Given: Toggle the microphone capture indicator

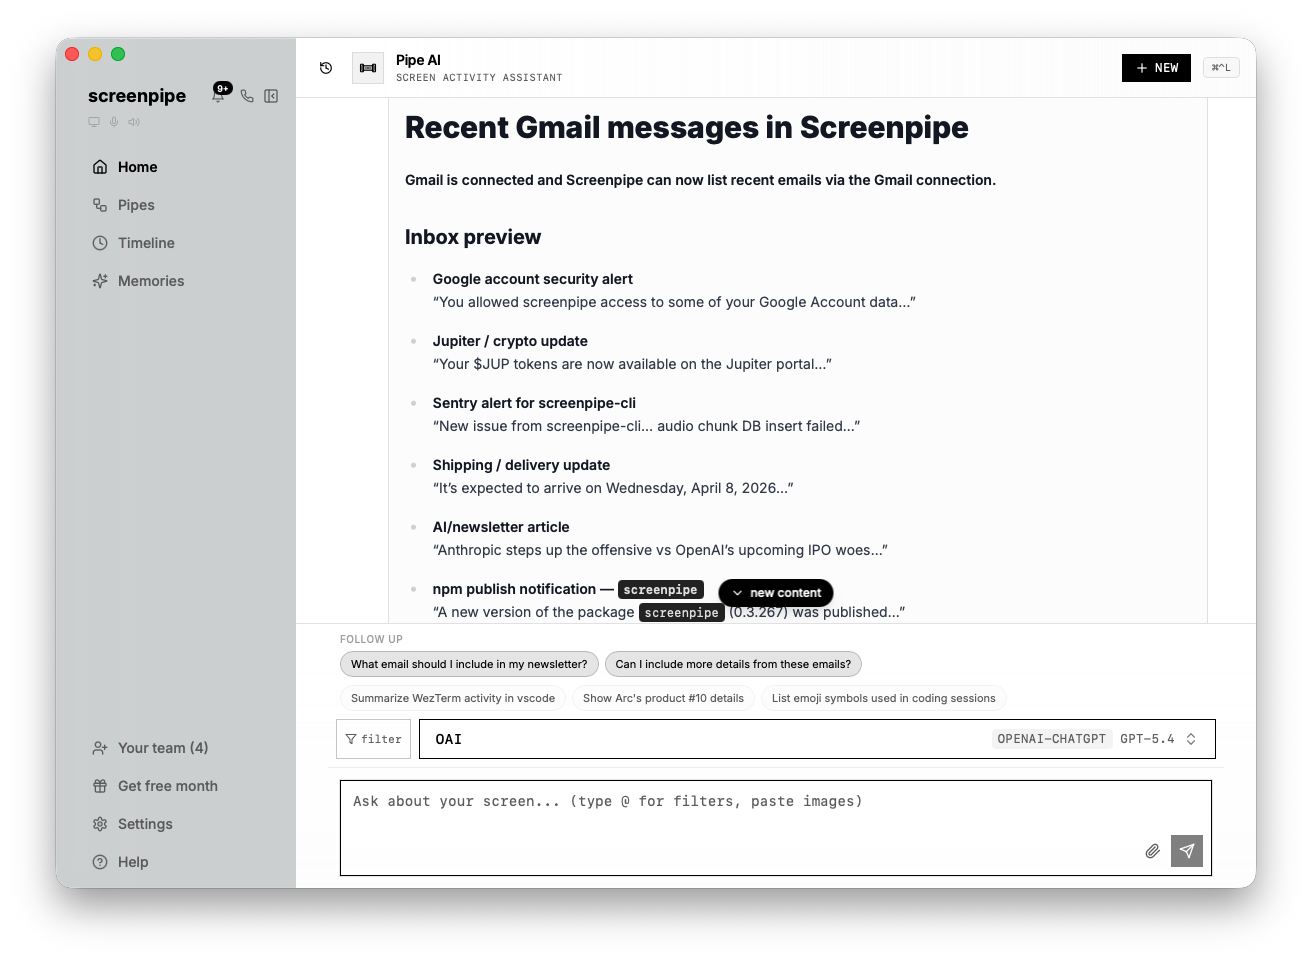Looking at the screenshot, I should click(114, 122).
